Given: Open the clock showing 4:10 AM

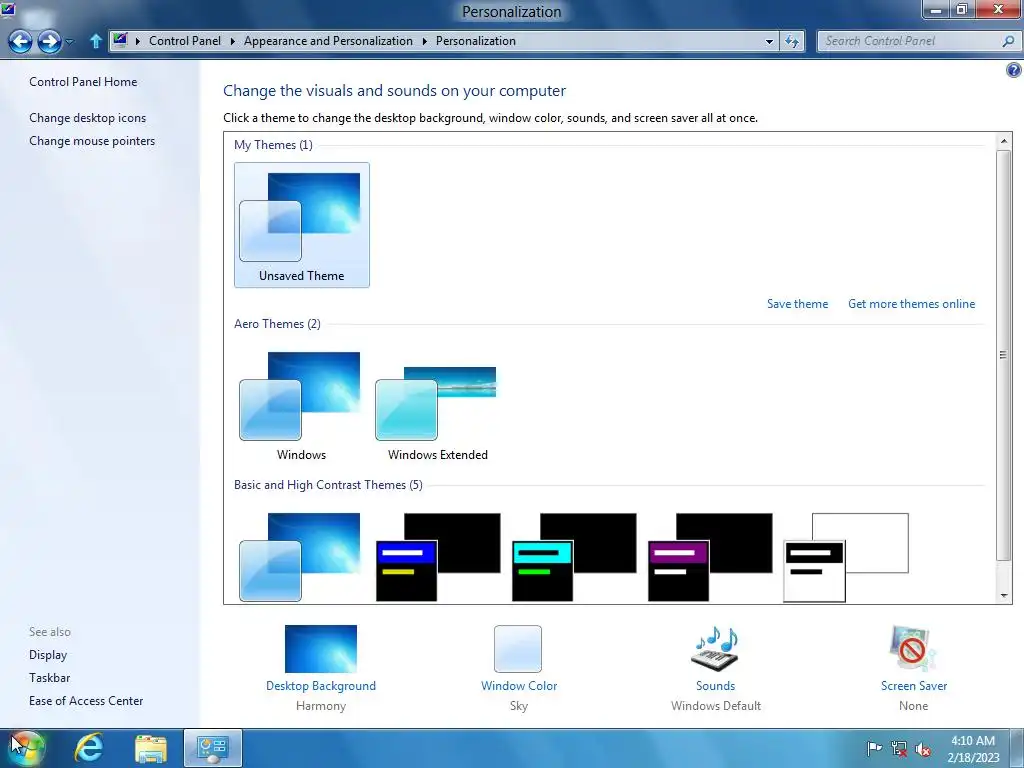Looking at the screenshot, I should (x=973, y=748).
